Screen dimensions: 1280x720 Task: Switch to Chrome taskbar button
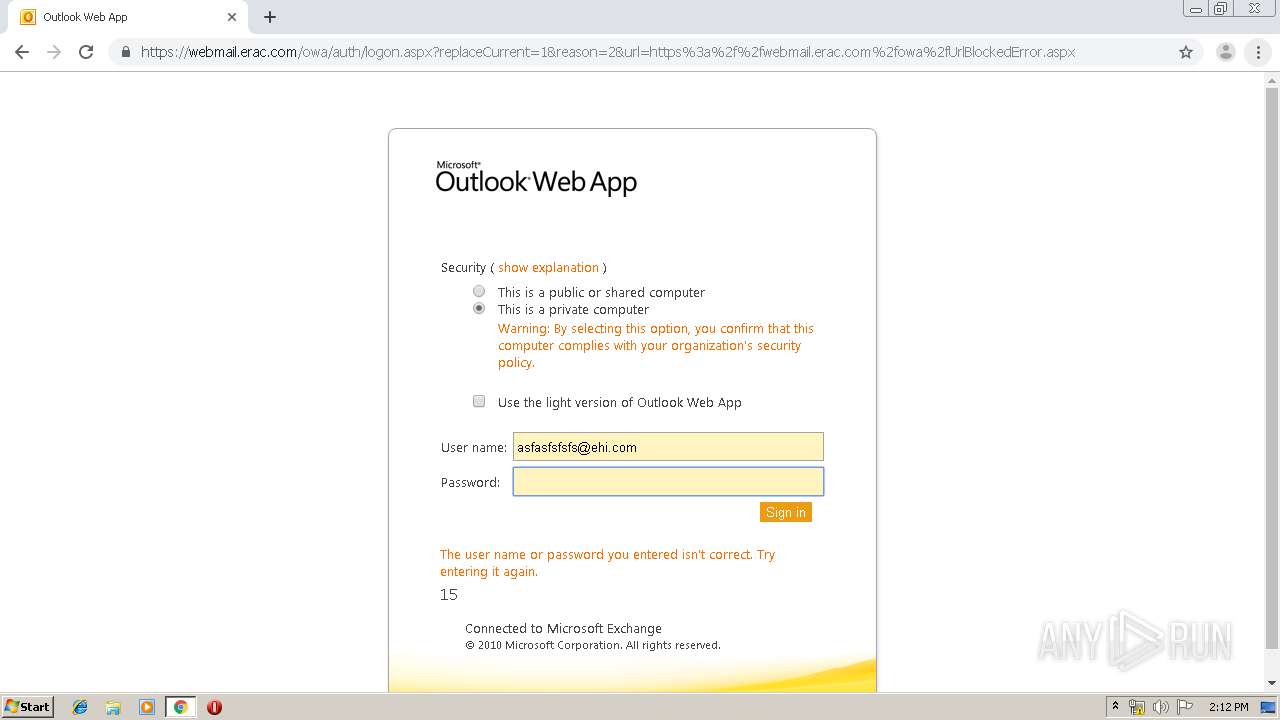[180, 707]
